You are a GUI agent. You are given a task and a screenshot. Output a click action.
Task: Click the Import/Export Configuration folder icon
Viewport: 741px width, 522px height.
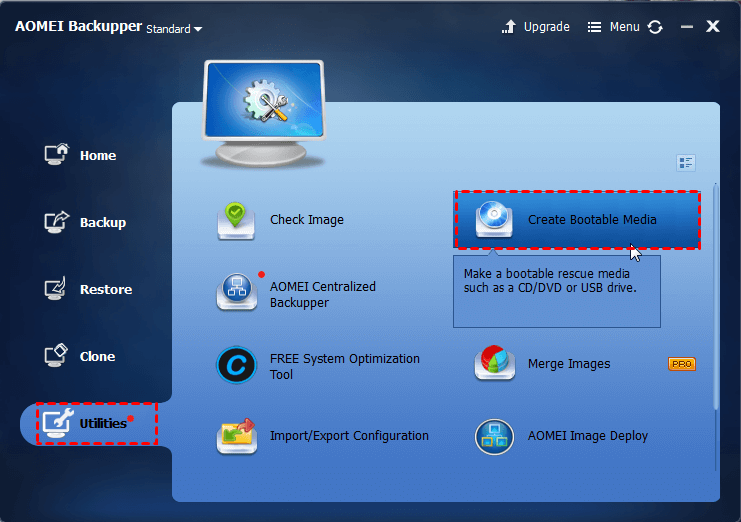236,436
